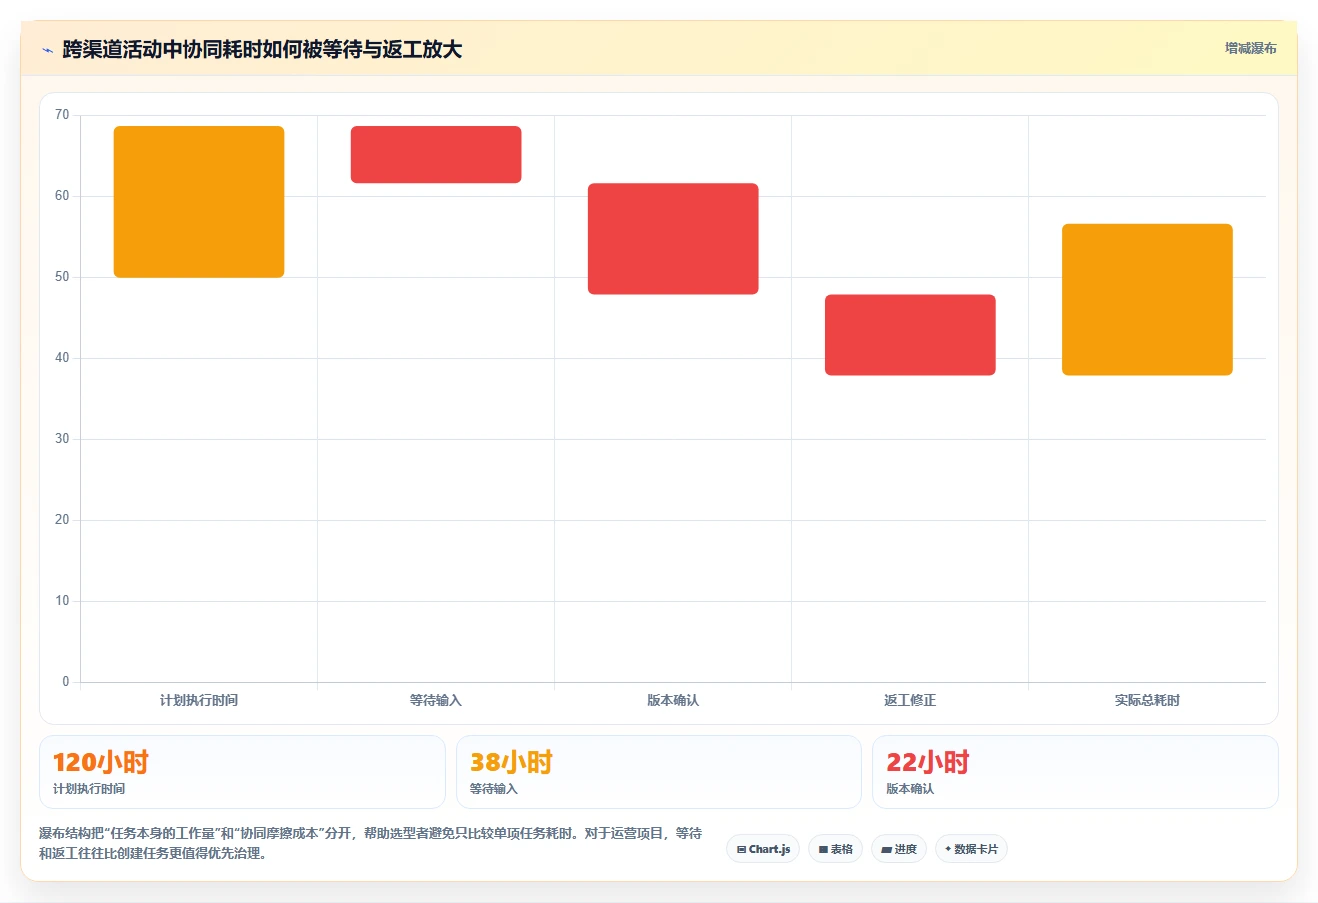1318x903 pixels.
Task: Select the 表格 tag chip
Action: pyautogui.click(x=835, y=849)
